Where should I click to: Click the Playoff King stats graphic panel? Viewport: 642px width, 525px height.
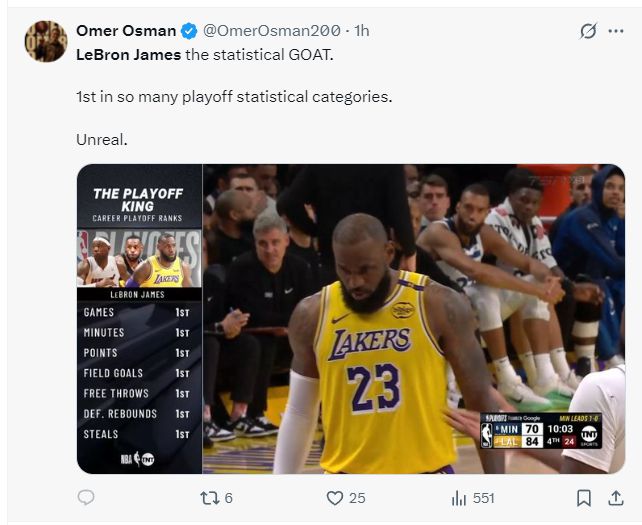tap(139, 318)
